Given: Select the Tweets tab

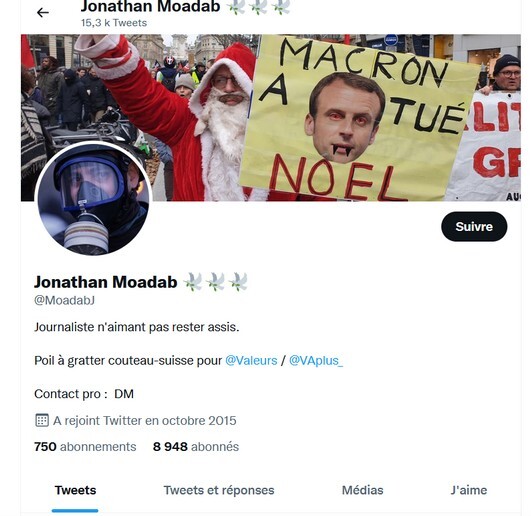Looking at the screenshot, I should point(75,490).
